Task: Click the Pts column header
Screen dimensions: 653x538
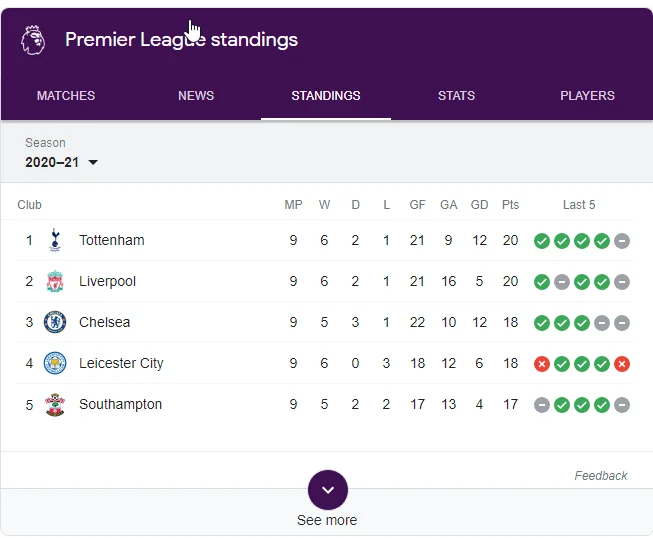Action: click(x=510, y=205)
